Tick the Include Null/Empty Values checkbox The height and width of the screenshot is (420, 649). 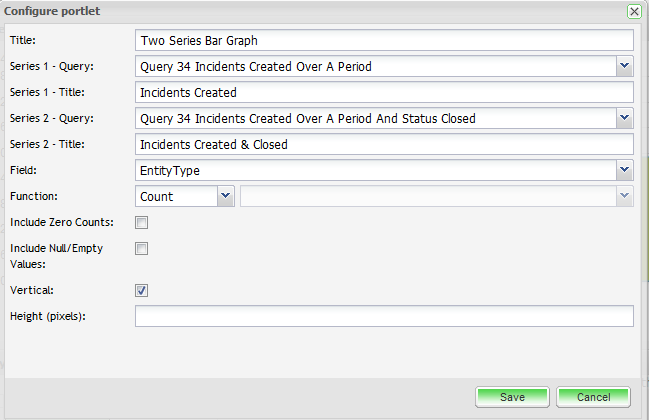click(x=142, y=248)
